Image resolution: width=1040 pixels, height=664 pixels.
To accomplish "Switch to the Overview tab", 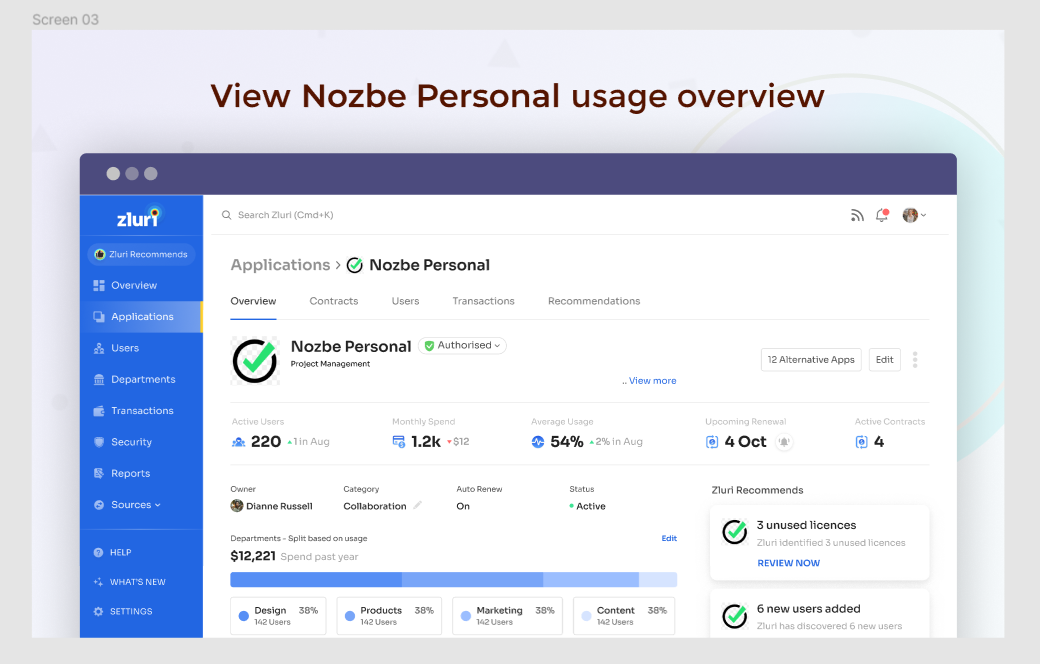I will click(253, 301).
